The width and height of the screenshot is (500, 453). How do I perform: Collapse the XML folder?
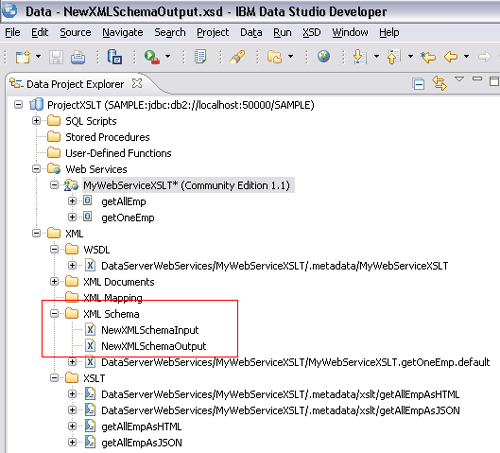tap(36, 233)
